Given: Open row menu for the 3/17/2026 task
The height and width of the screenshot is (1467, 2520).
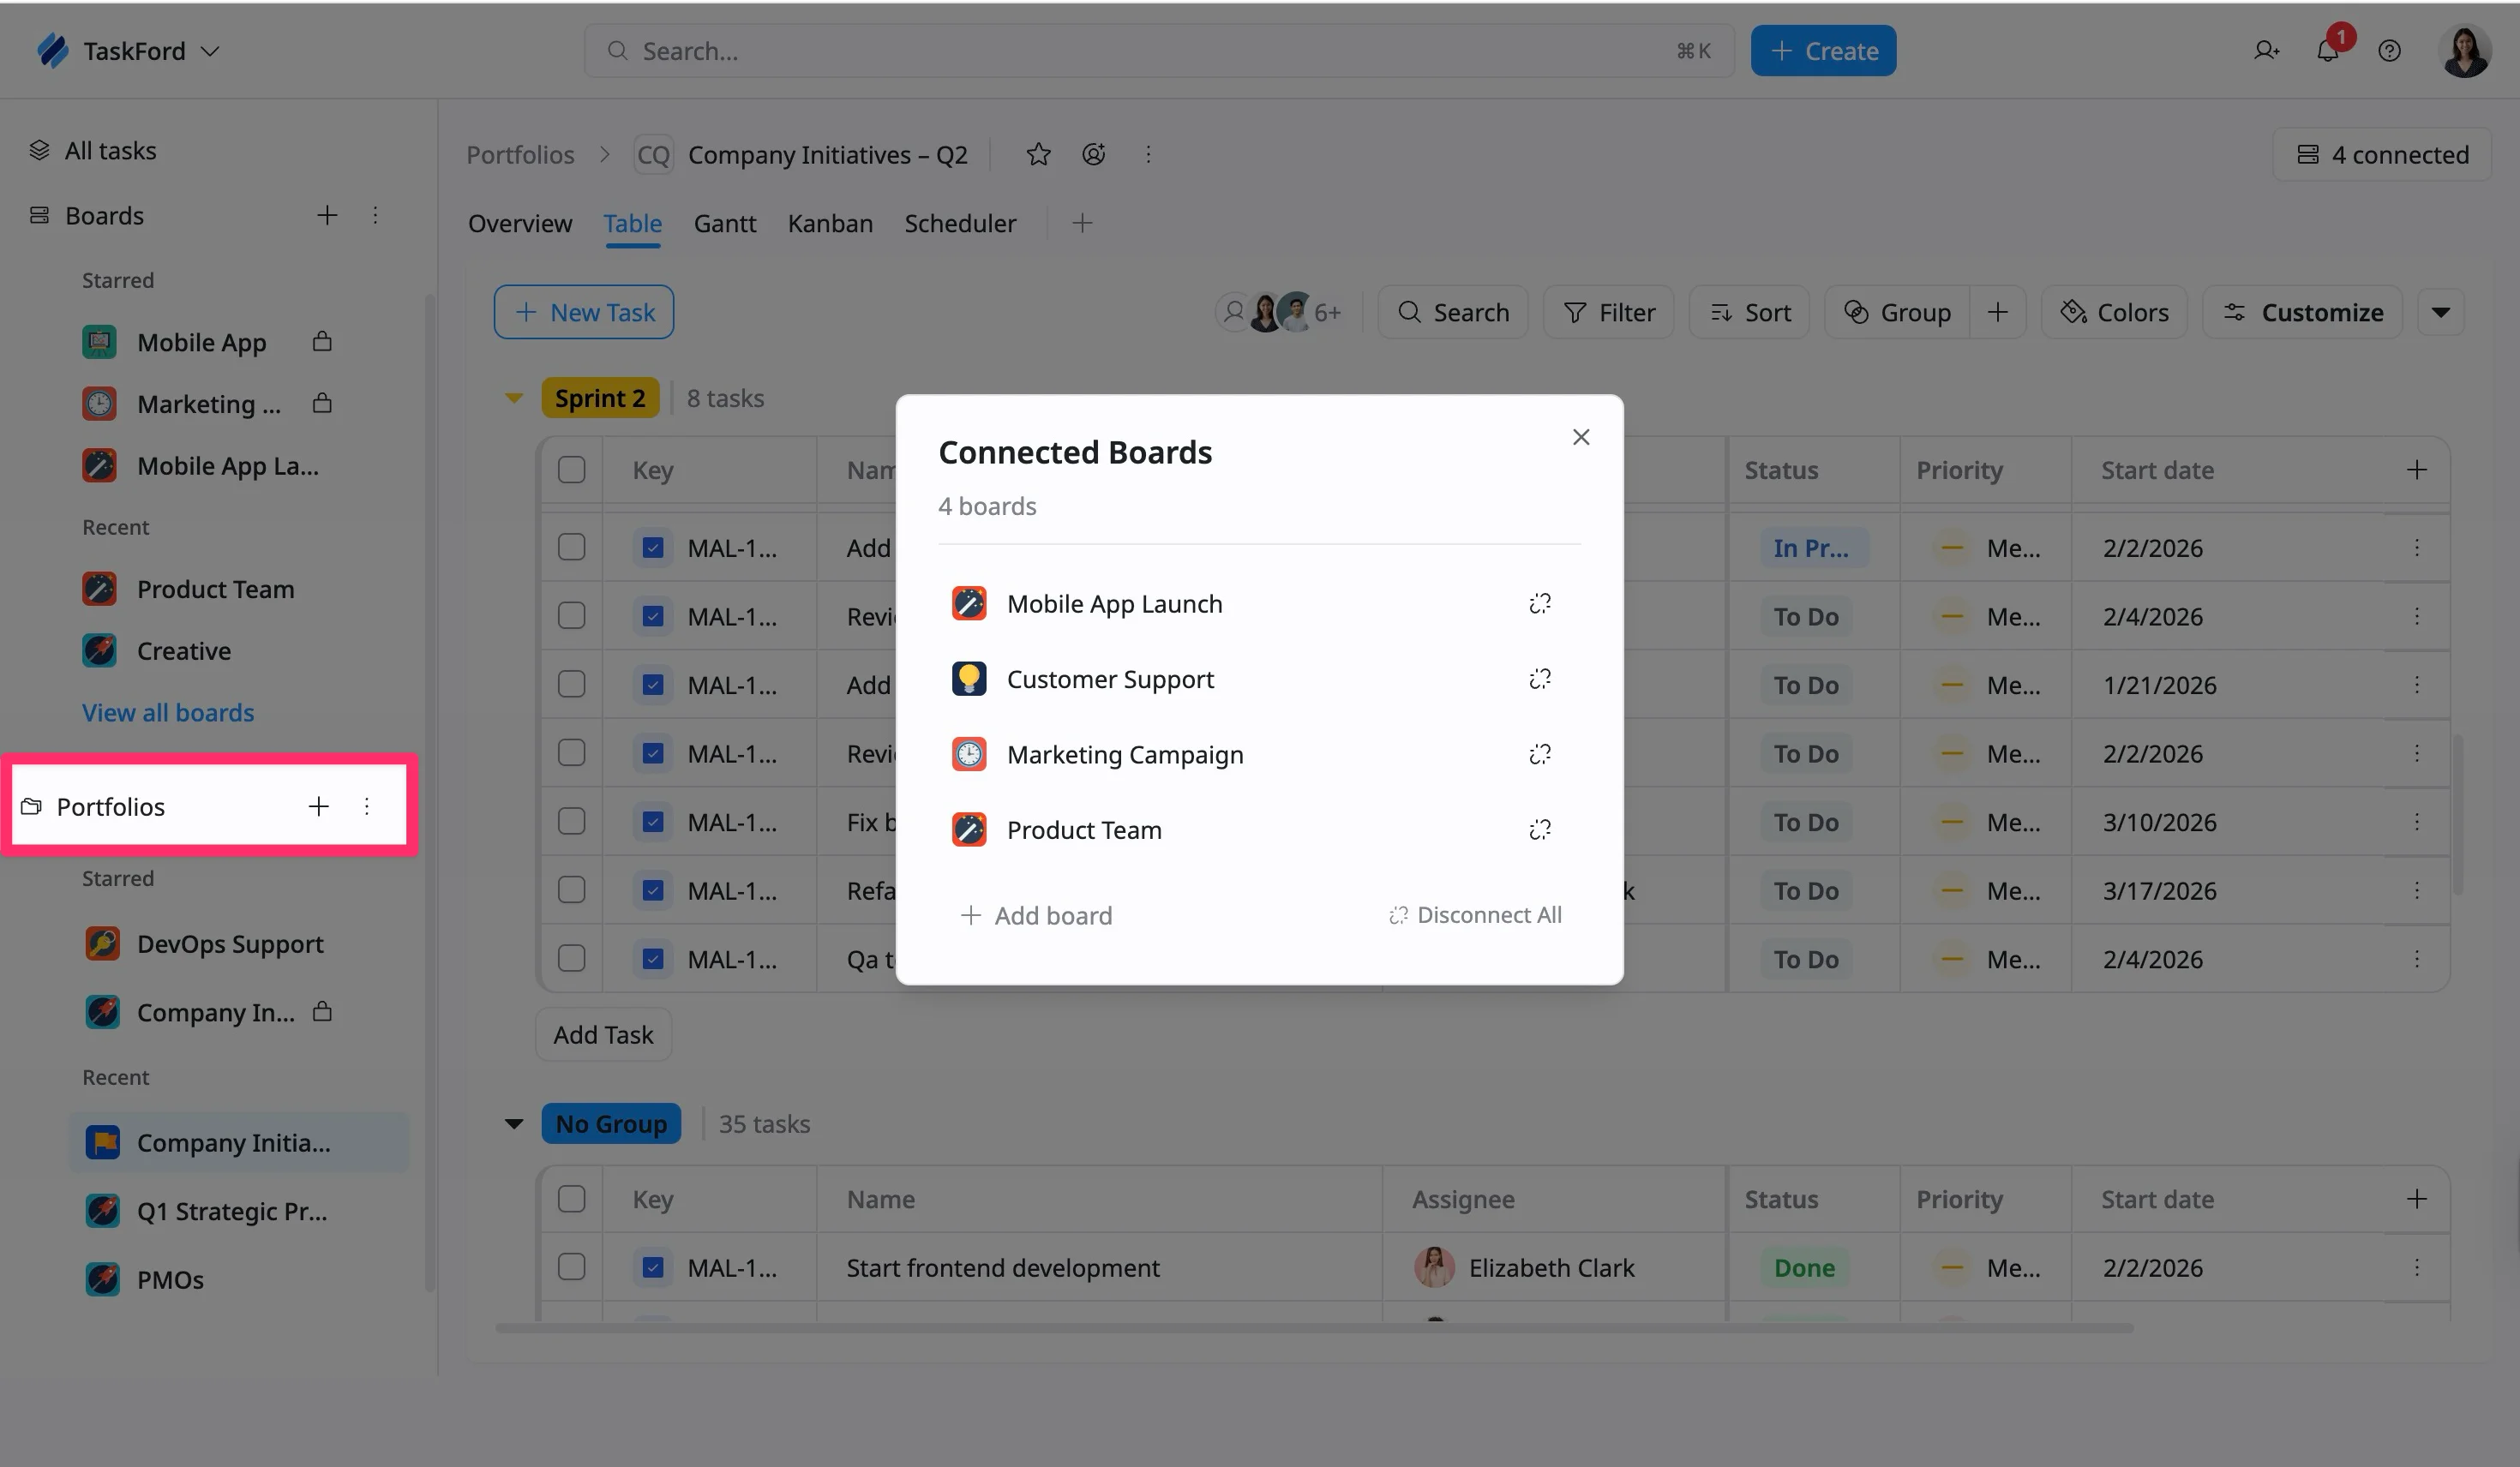Looking at the screenshot, I should (x=2416, y=890).
